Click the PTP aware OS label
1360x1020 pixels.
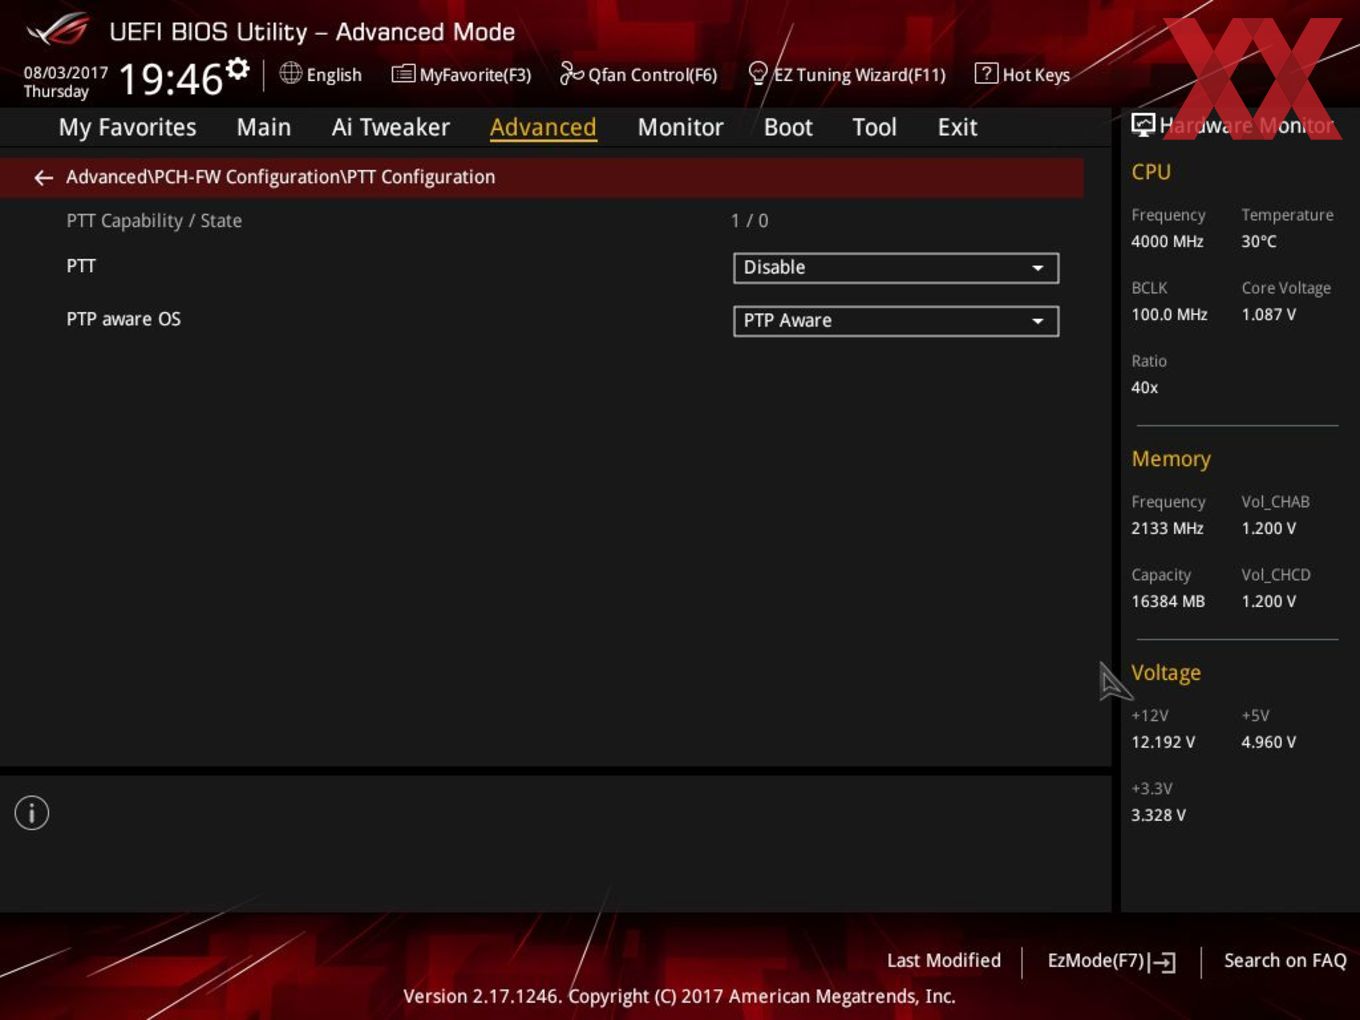click(124, 319)
